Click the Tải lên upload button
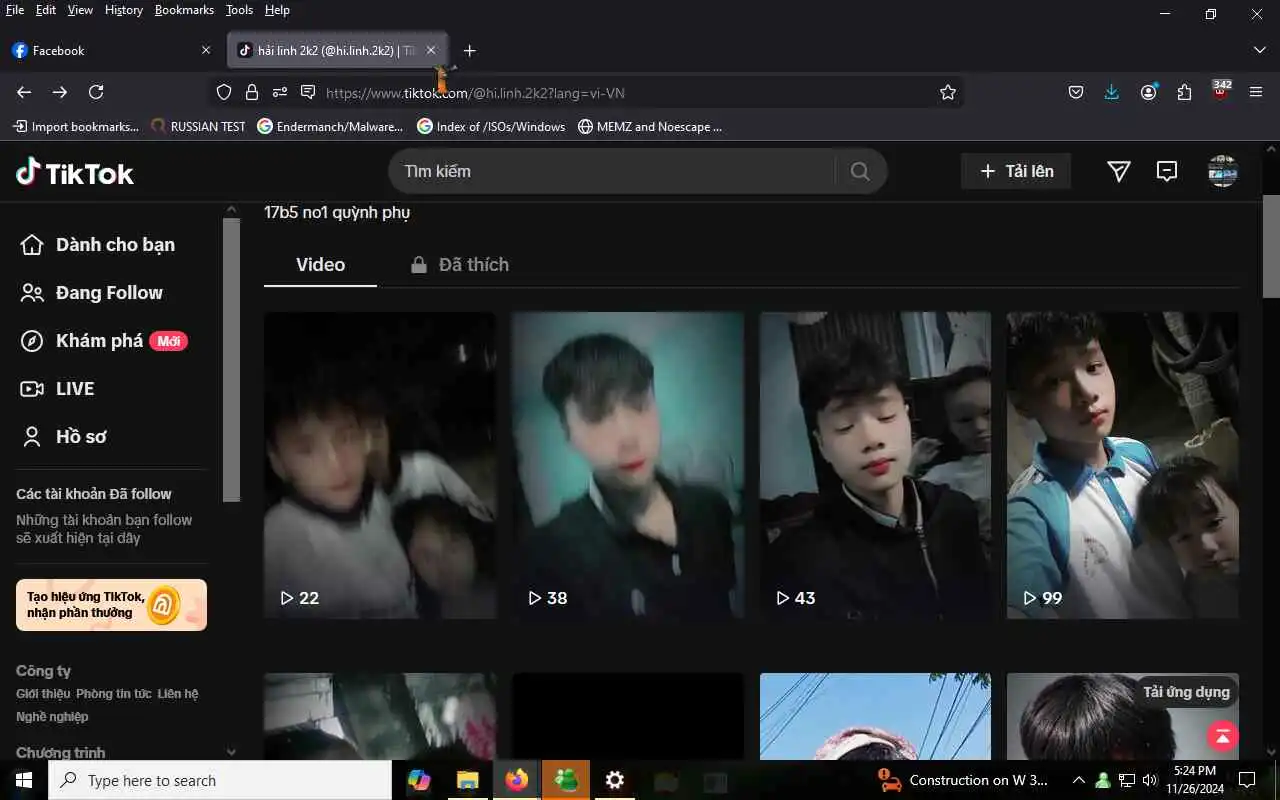Image resolution: width=1280 pixels, height=800 pixels. click(x=1016, y=171)
